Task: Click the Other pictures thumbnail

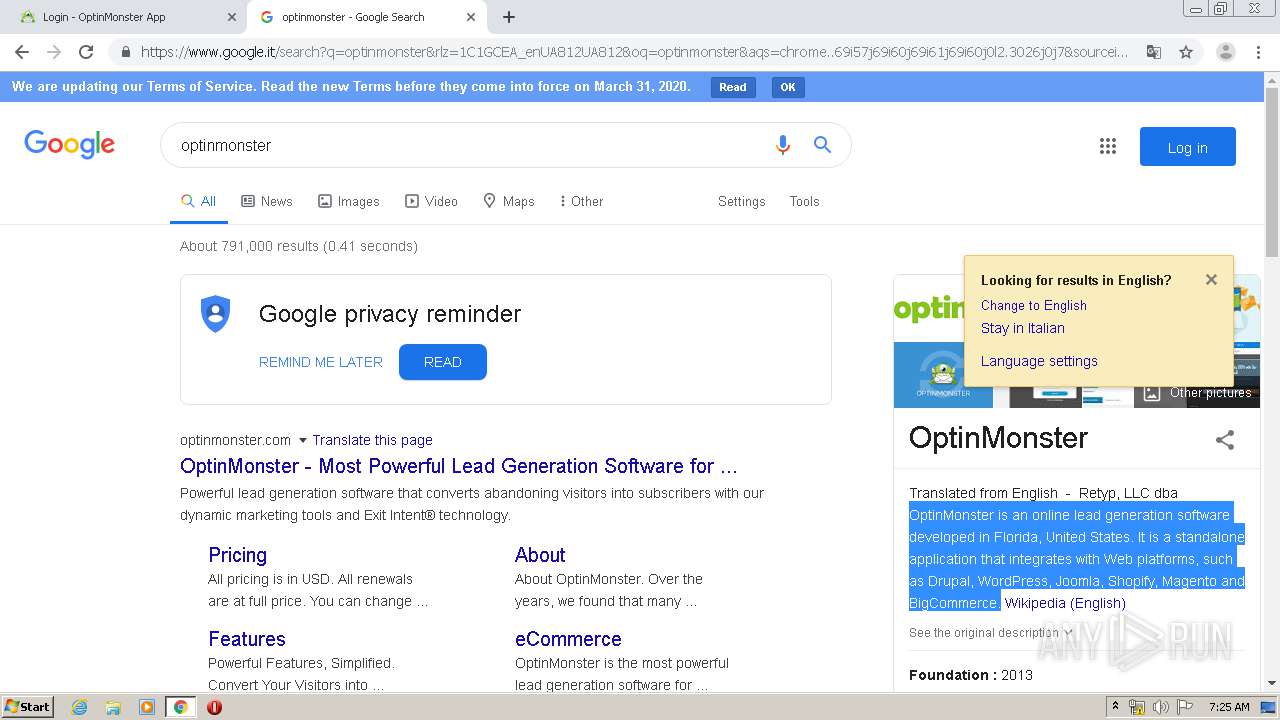Action: (1197, 393)
